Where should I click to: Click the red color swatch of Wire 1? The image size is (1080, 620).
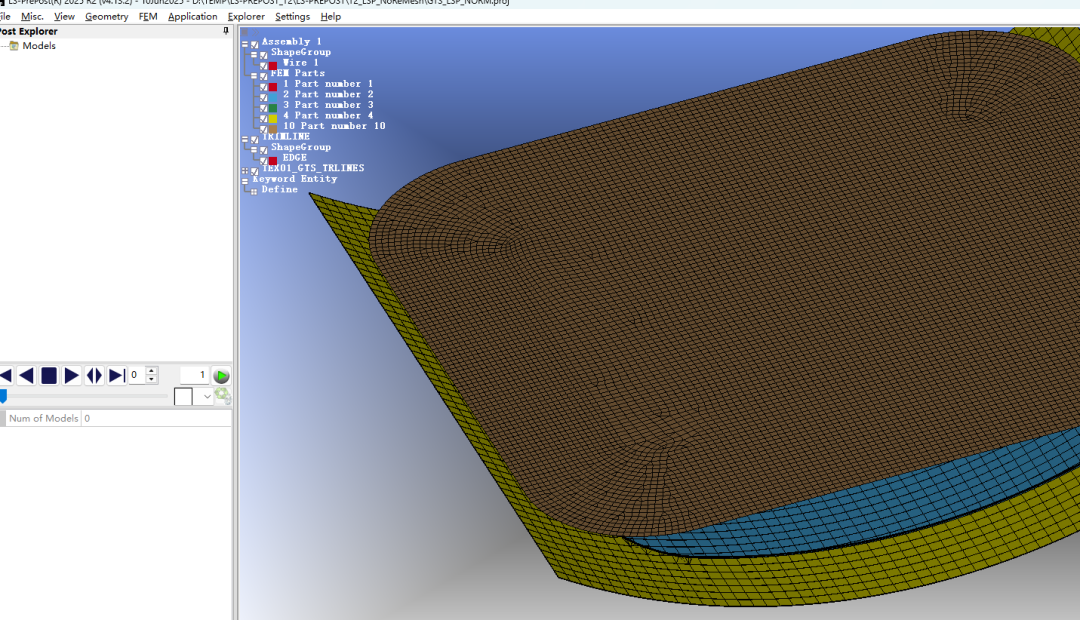point(273,65)
